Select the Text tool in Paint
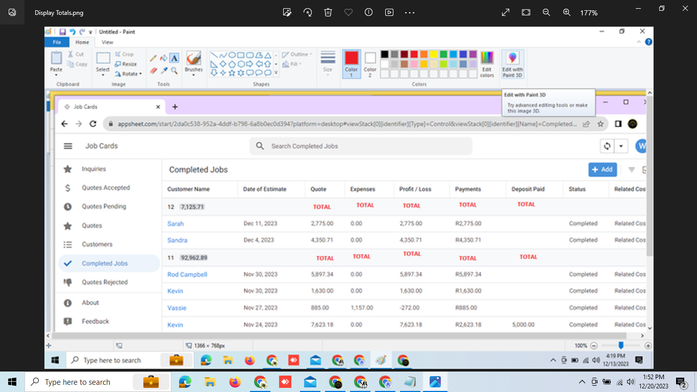Image resolution: width=697 pixels, height=392 pixels. click(174, 58)
